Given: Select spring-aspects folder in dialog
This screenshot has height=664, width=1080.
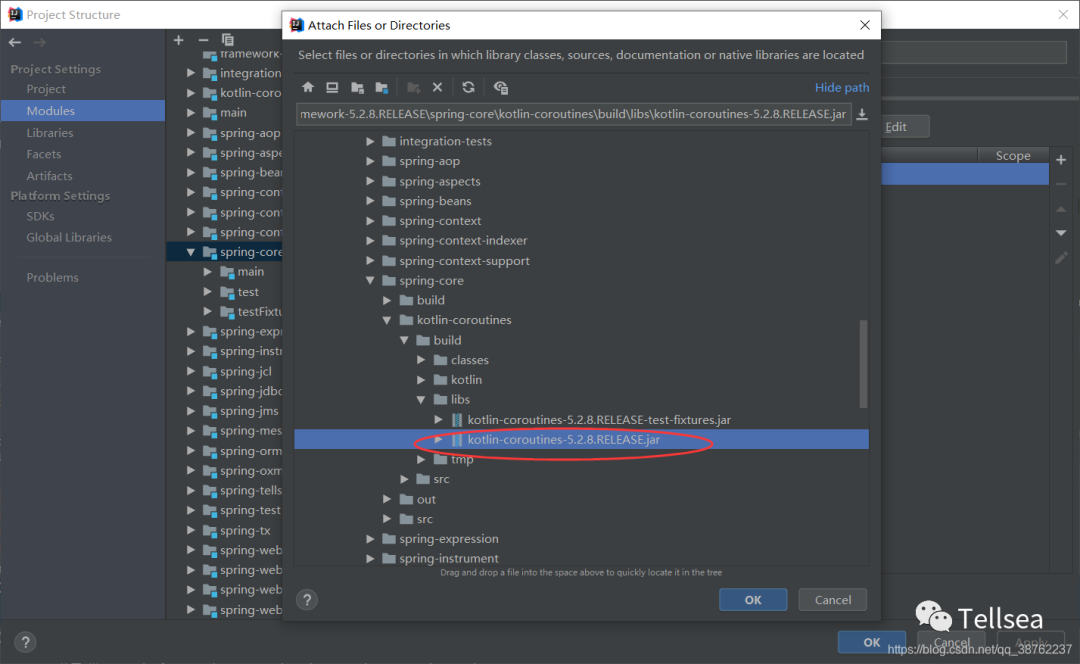Looking at the screenshot, I should click(439, 181).
